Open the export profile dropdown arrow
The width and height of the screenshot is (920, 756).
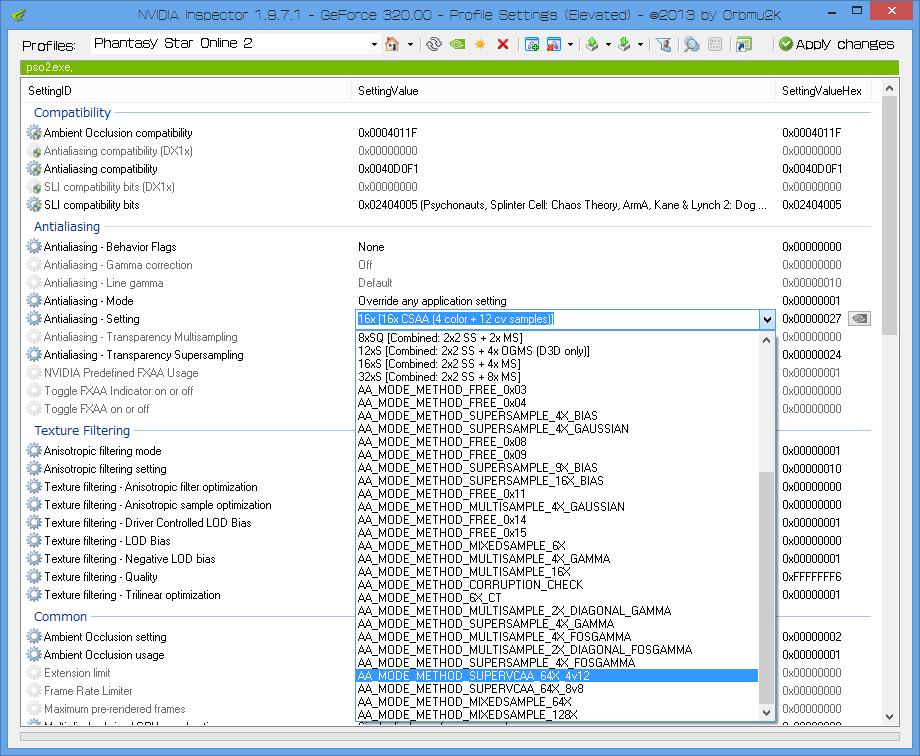[x=608, y=45]
